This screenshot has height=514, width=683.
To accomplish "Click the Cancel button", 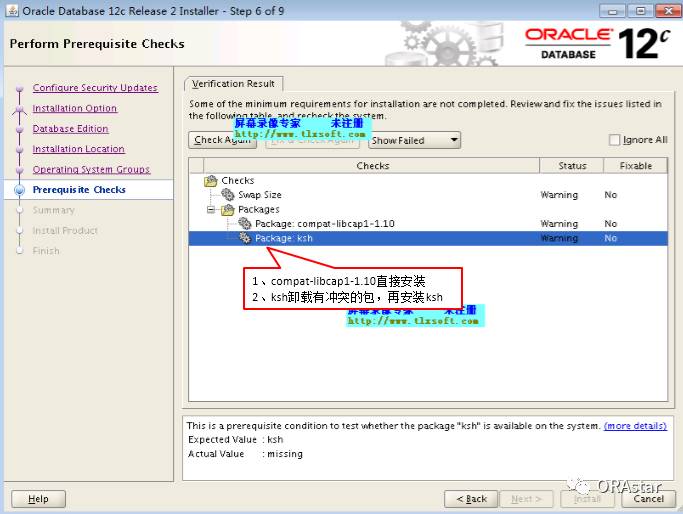I will point(649,499).
